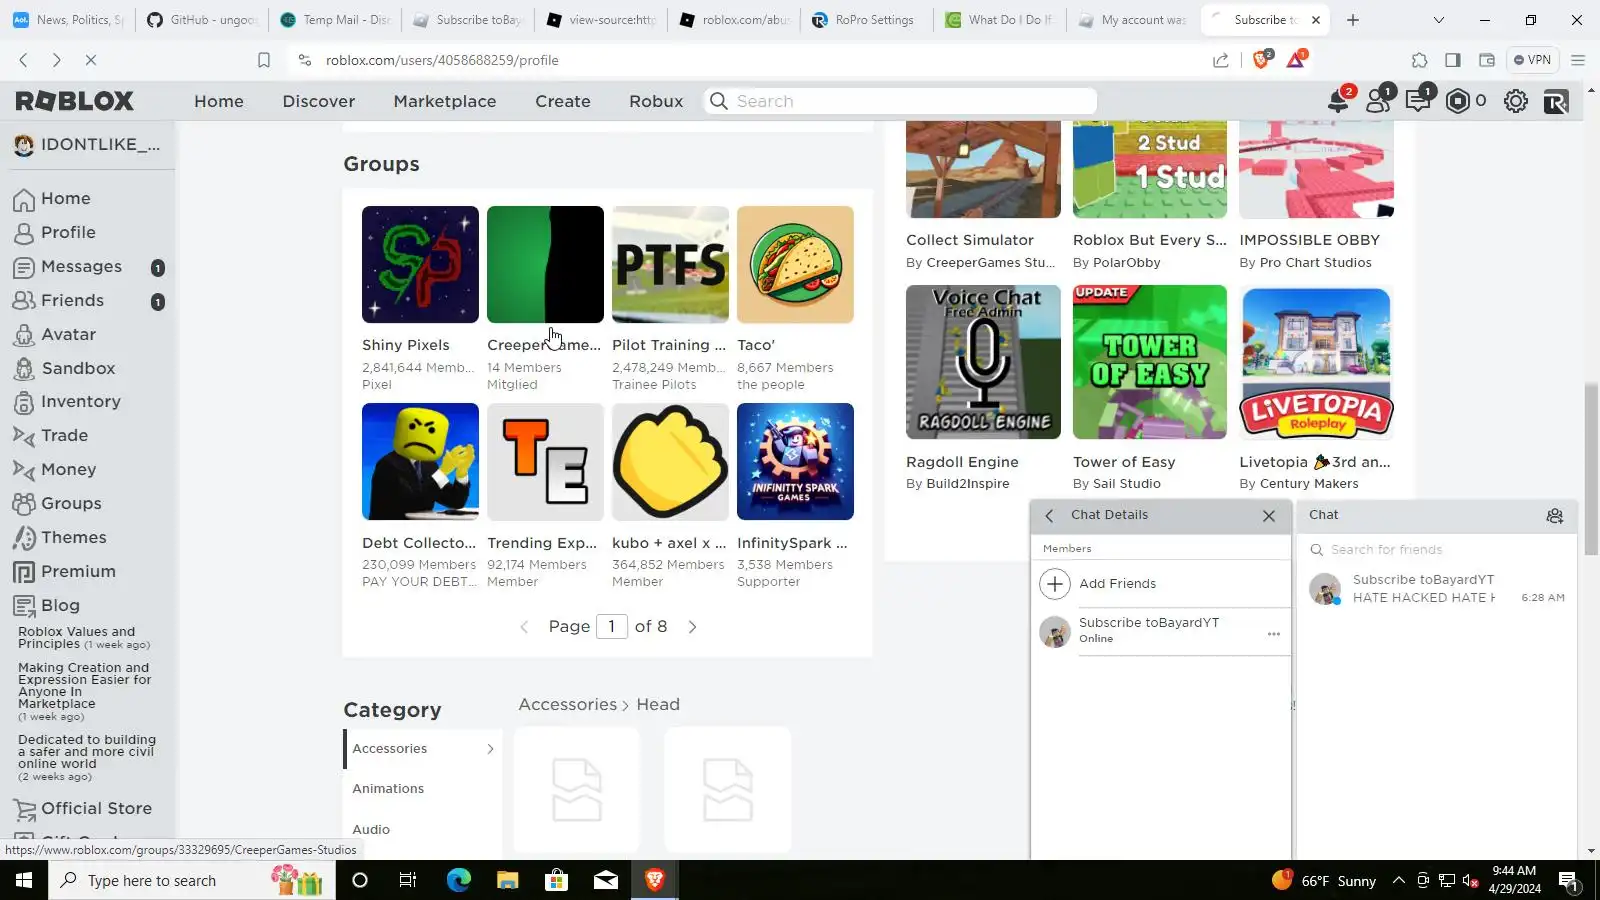Open Brave wallet icon
This screenshot has width=1600, height=900.
tap(1487, 60)
